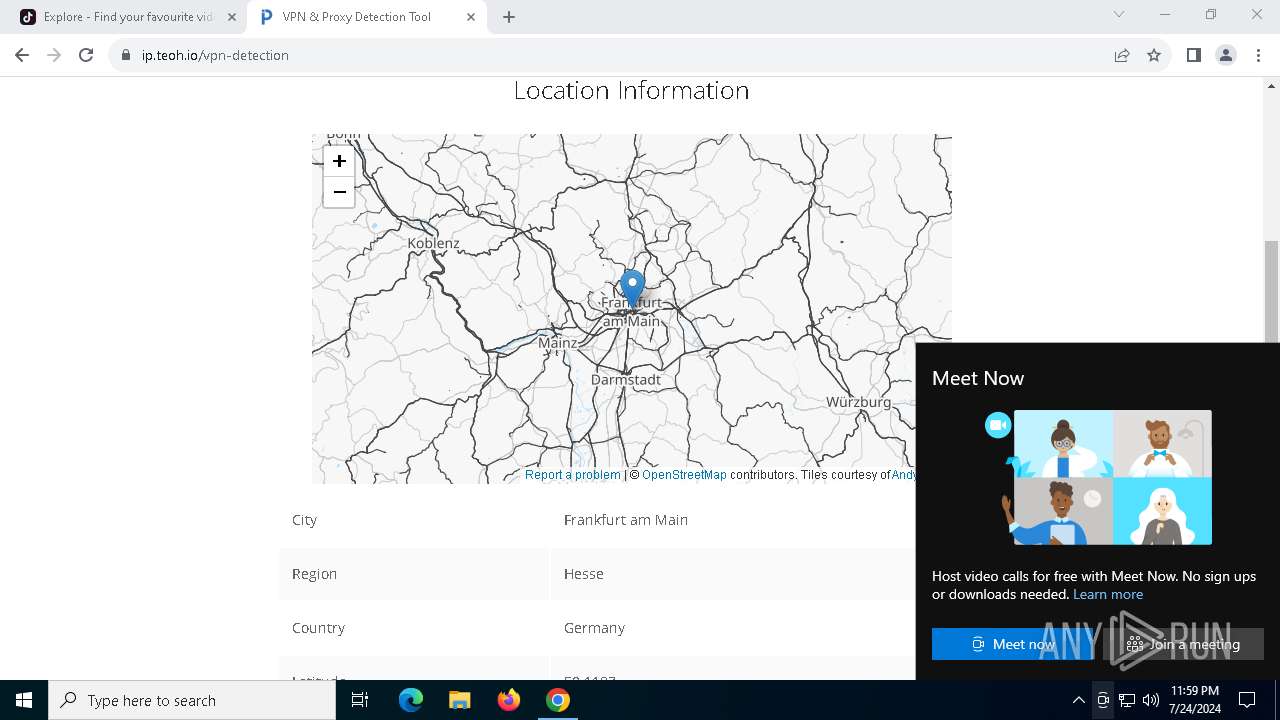Open network settings tray icon
The height and width of the screenshot is (720, 1280).
tap(1127, 700)
